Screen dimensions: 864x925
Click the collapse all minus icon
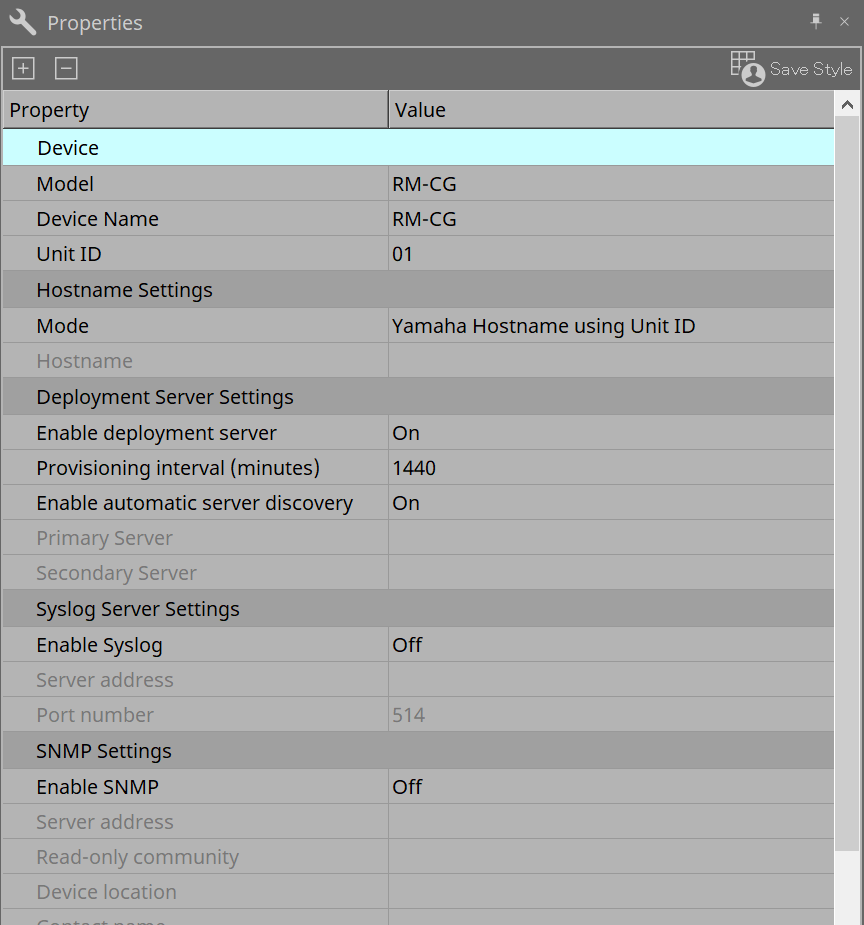tap(66, 69)
